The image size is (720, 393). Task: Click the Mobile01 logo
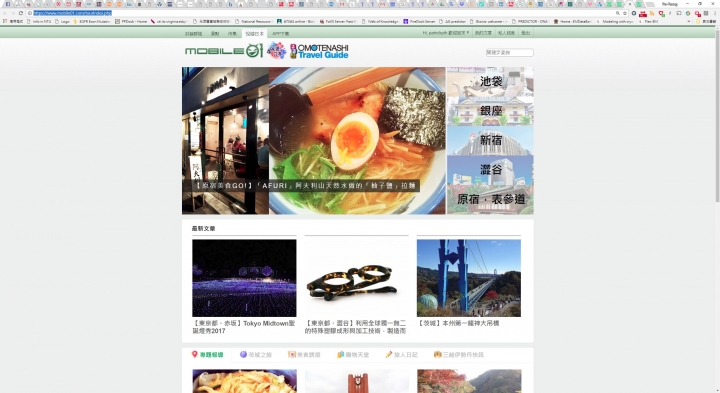224,51
